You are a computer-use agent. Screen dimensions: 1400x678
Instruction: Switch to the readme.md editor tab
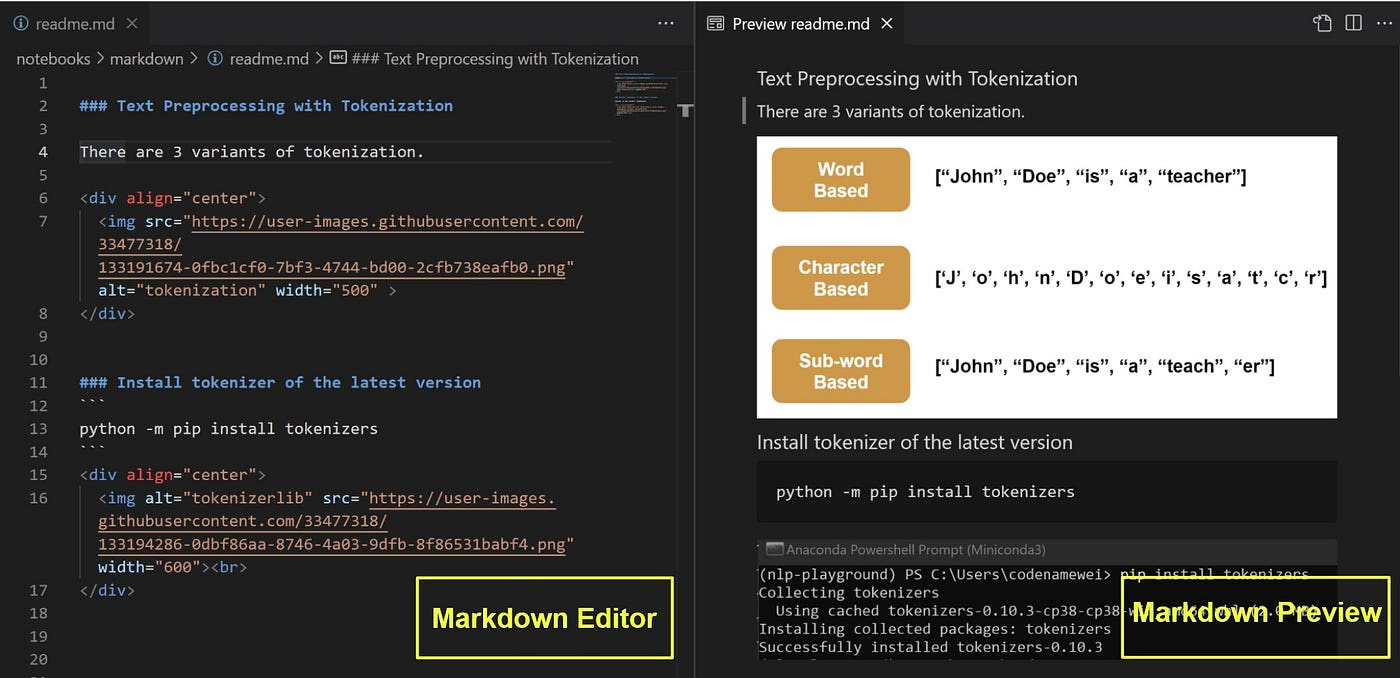point(75,23)
